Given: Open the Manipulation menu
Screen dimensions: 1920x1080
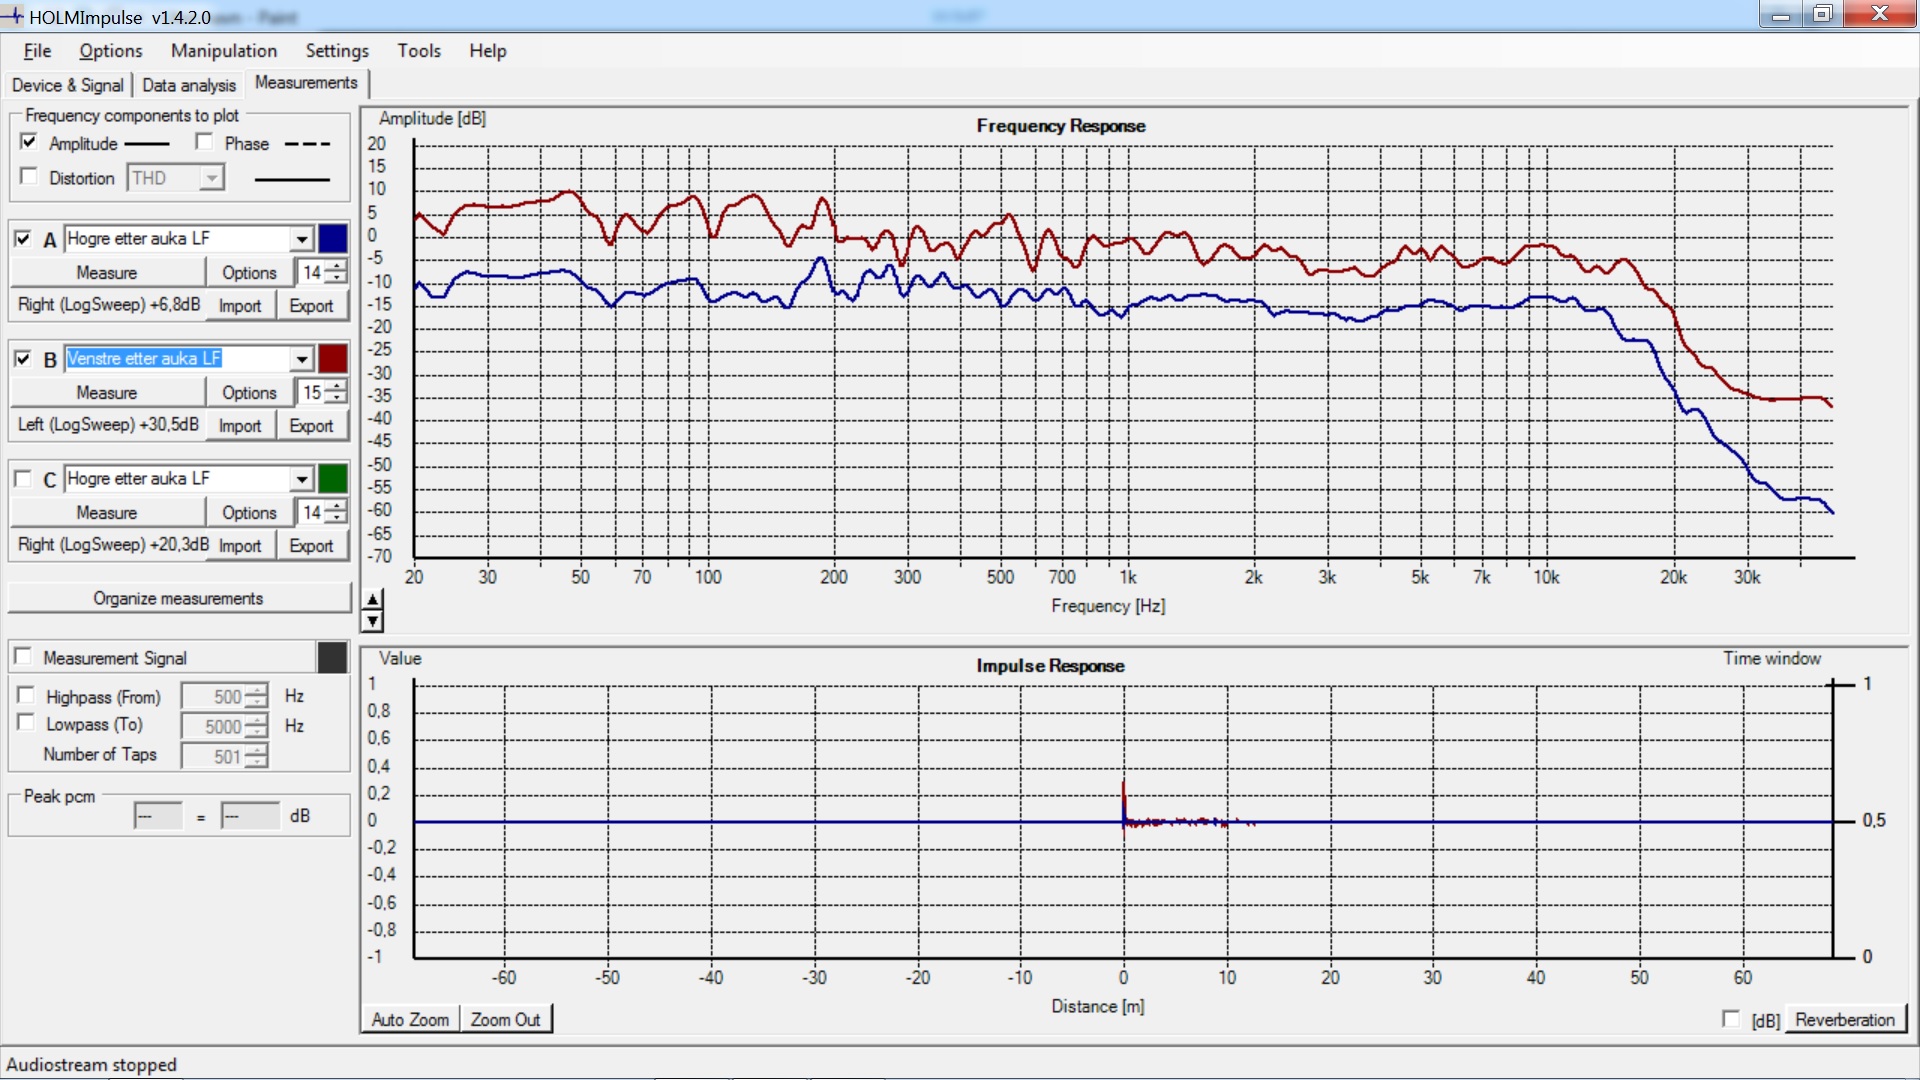Looking at the screenshot, I should coord(224,51).
